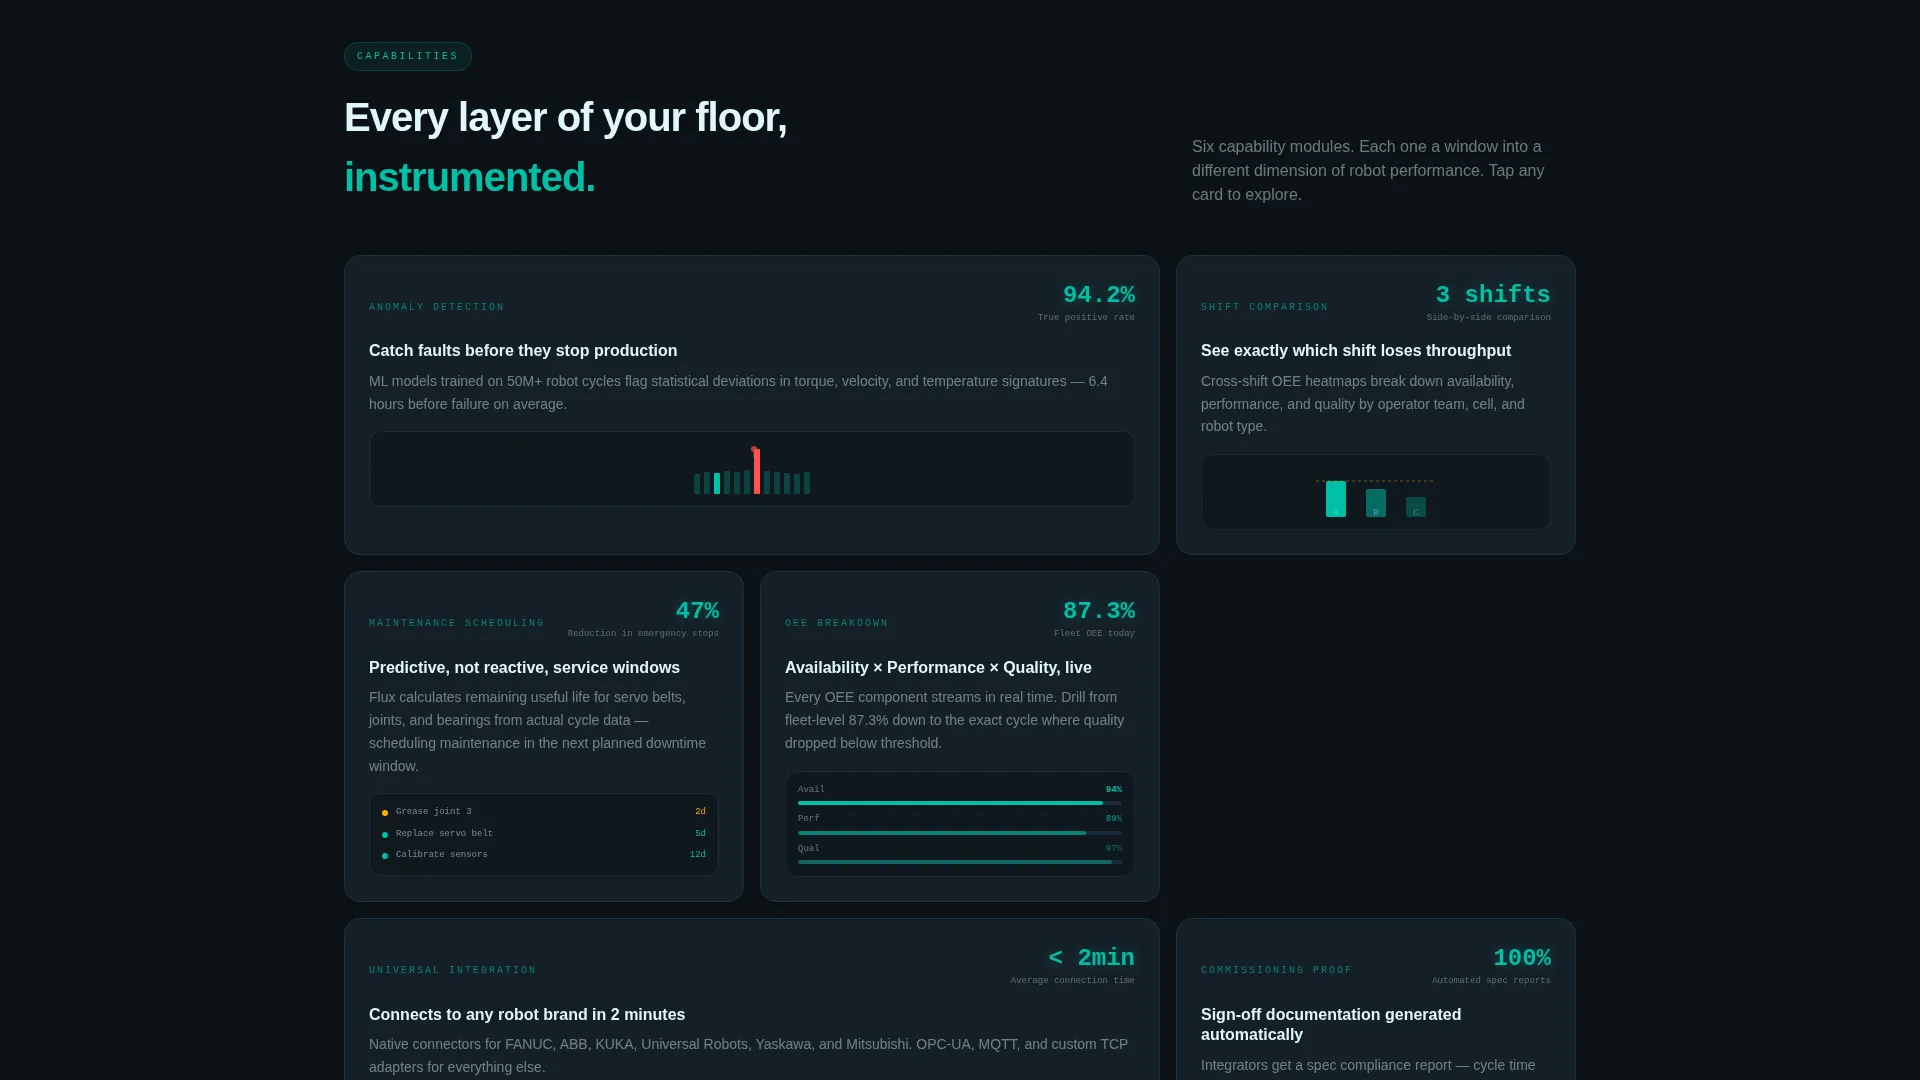The height and width of the screenshot is (1080, 1920).
Task: Click the MAINTENANCE SCHEDULING label
Action: [457, 623]
